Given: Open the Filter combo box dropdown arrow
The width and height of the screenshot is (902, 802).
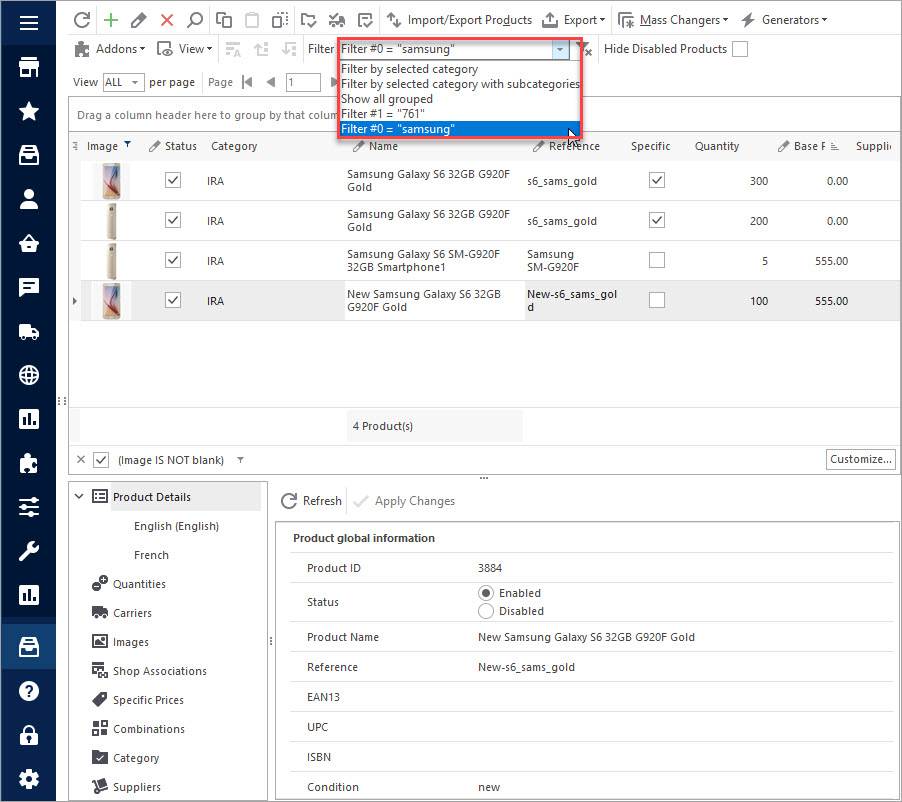Looking at the screenshot, I should [x=560, y=49].
